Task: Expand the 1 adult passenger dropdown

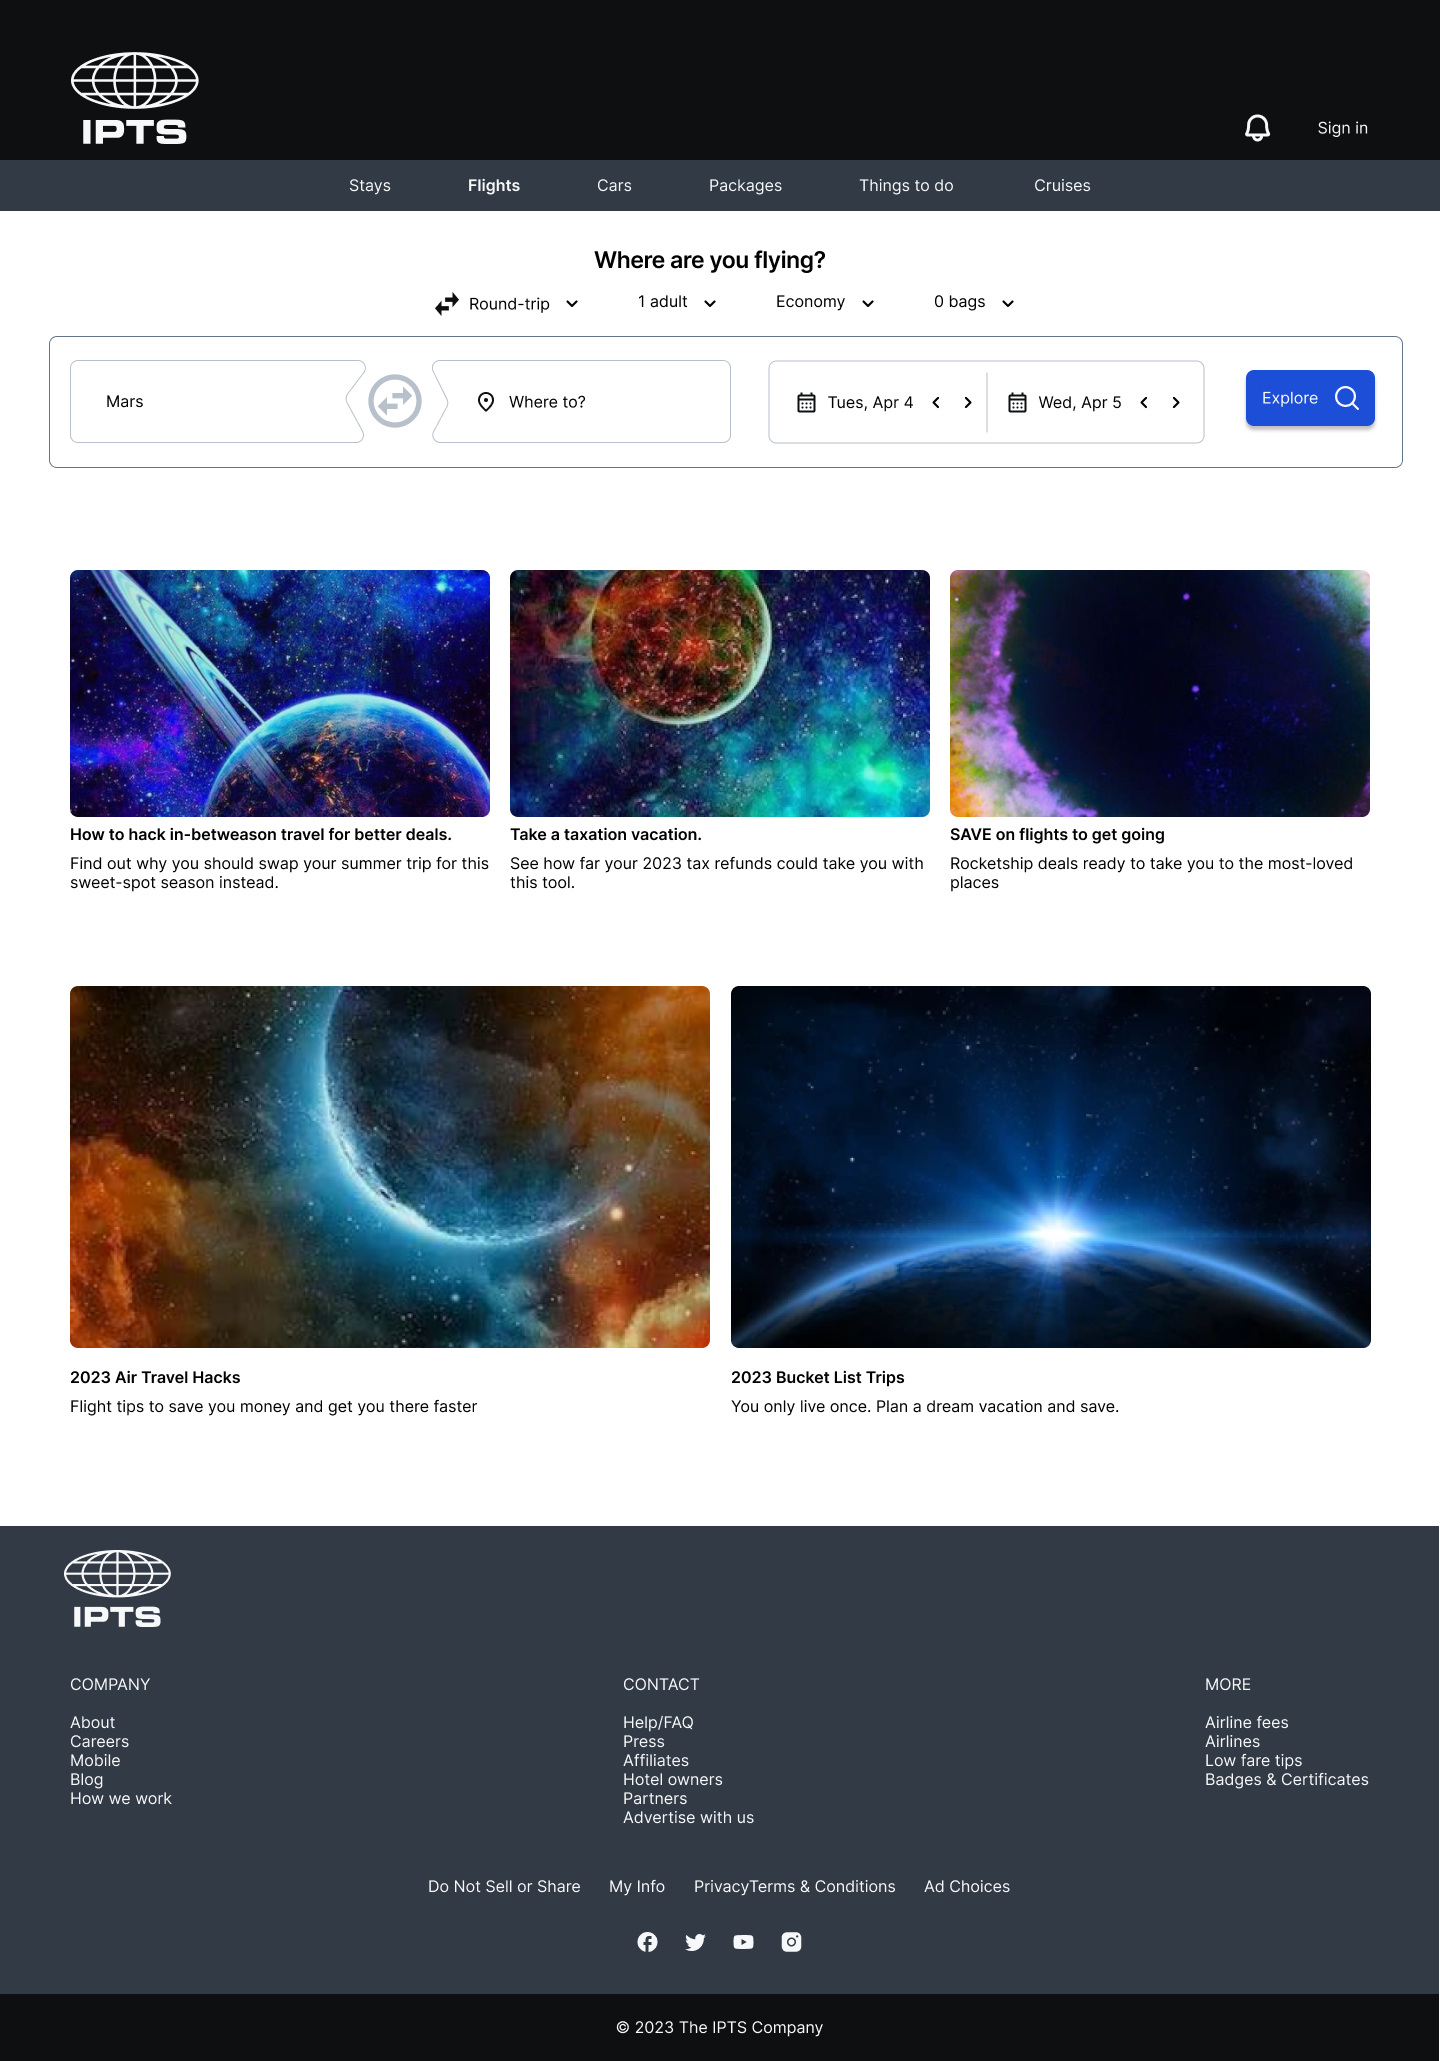Action: (x=678, y=302)
